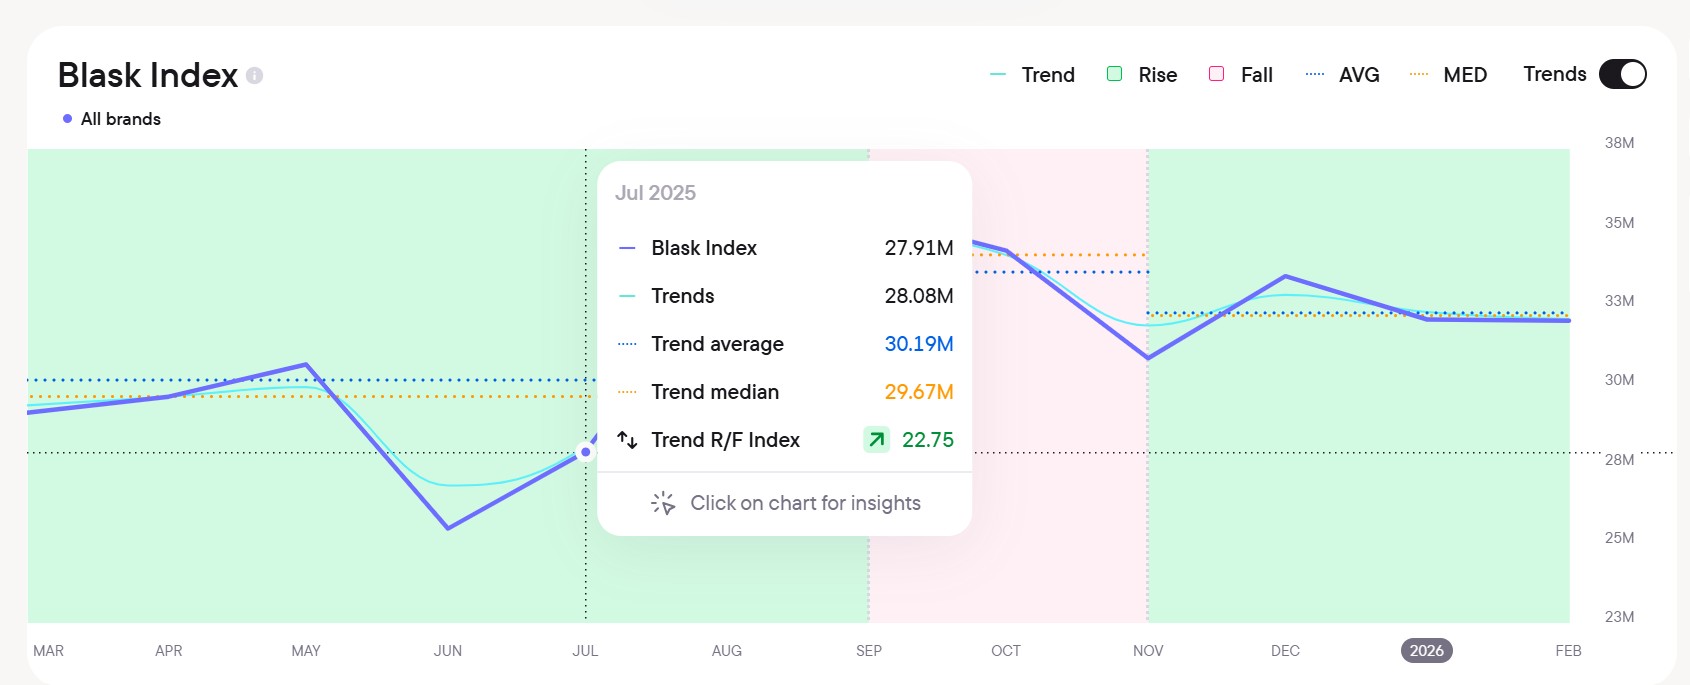
Task: Click the All brands series label
Action: pos(121,119)
